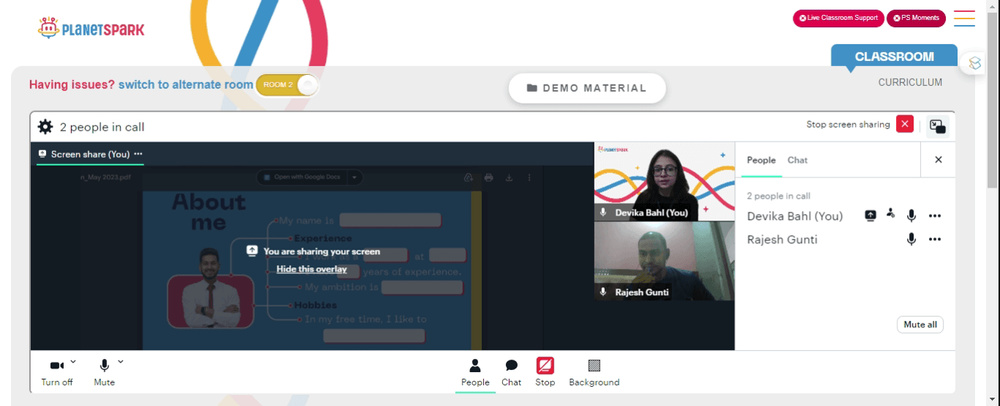The width and height of the screenshot is (1000, 406).
Task: Switch to the People tab in the side panel
Action: pos(761,160)
